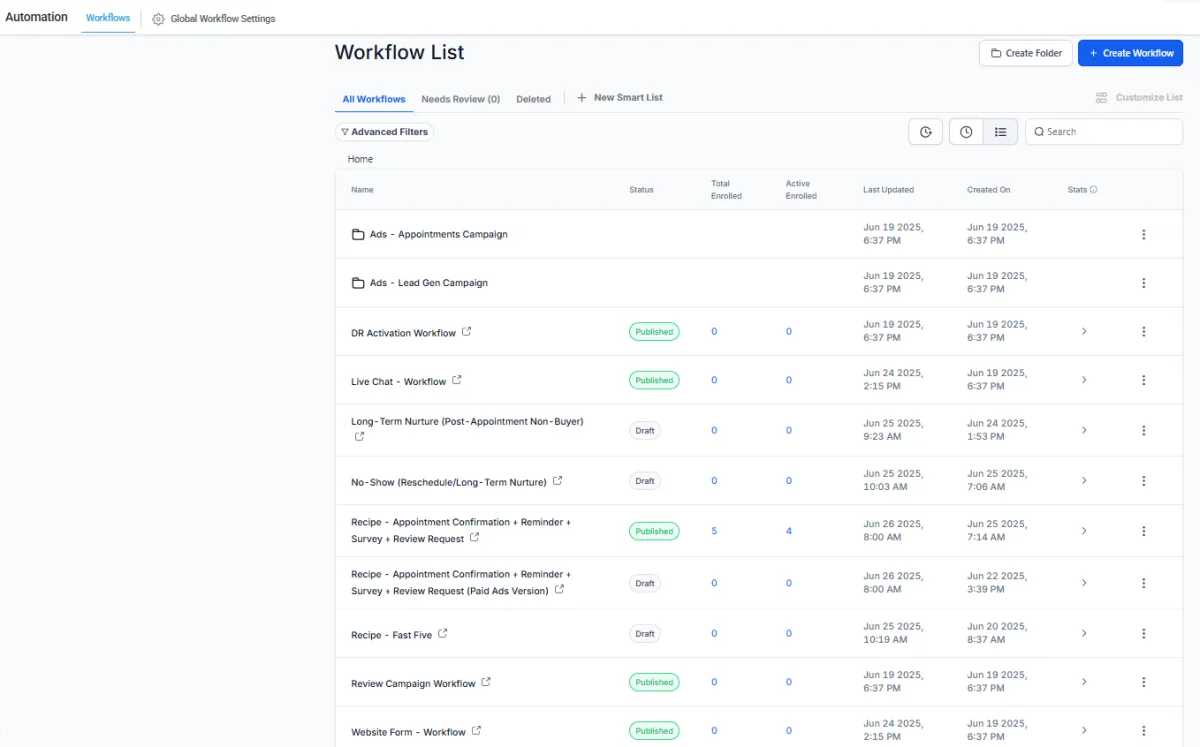The width and height of the screenshot is (1200, 747).
Task: Open the Deleted tab
Action: tap(534, 99)
